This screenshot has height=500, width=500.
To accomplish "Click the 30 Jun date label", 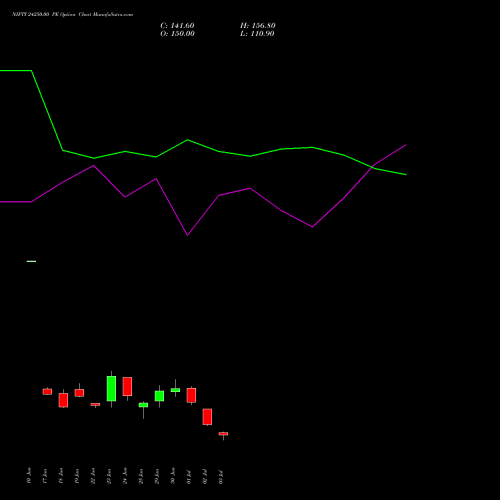I will (173, 476).
